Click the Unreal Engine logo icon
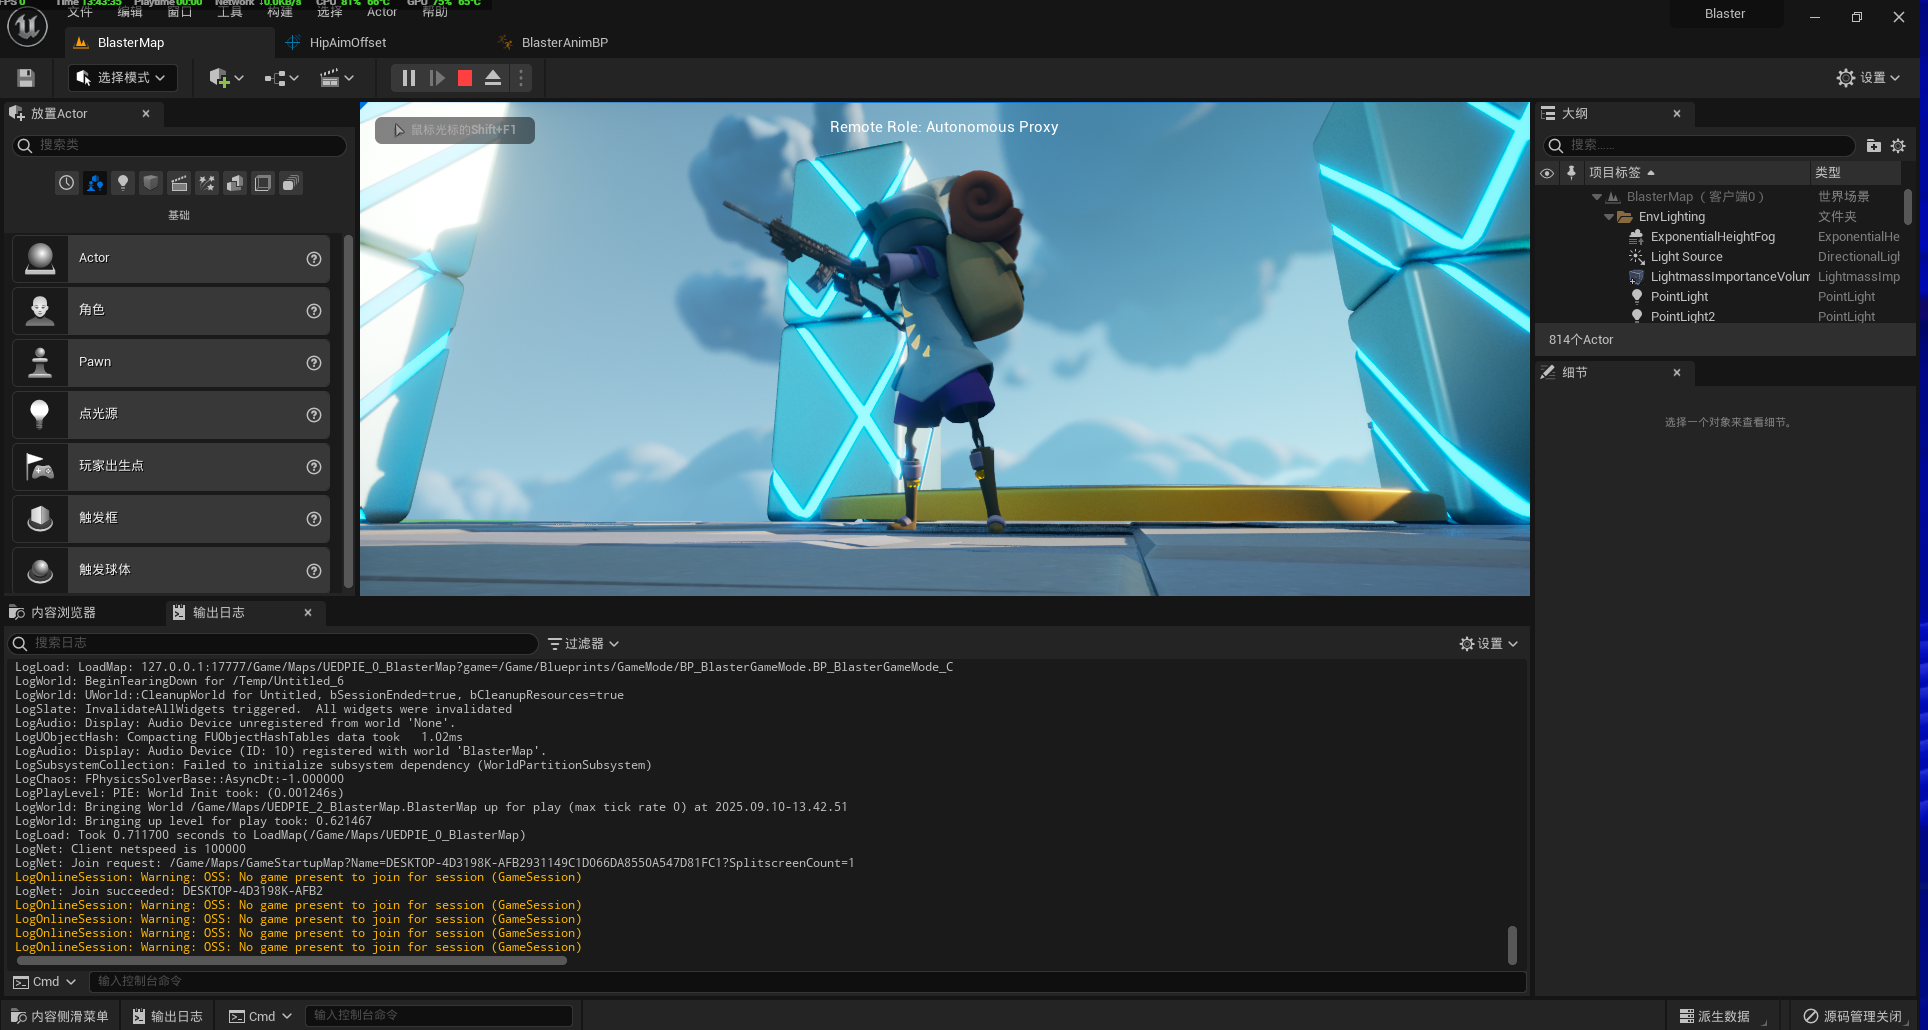The height and width of the screenshot is (1030, 1928). (27, 27)
